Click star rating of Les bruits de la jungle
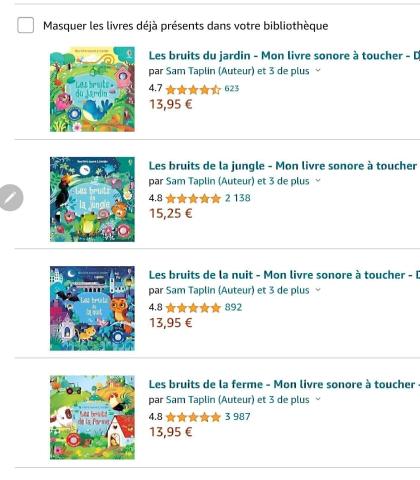The height and width of the screenshot is (480, 420). (x=193, y=199)
